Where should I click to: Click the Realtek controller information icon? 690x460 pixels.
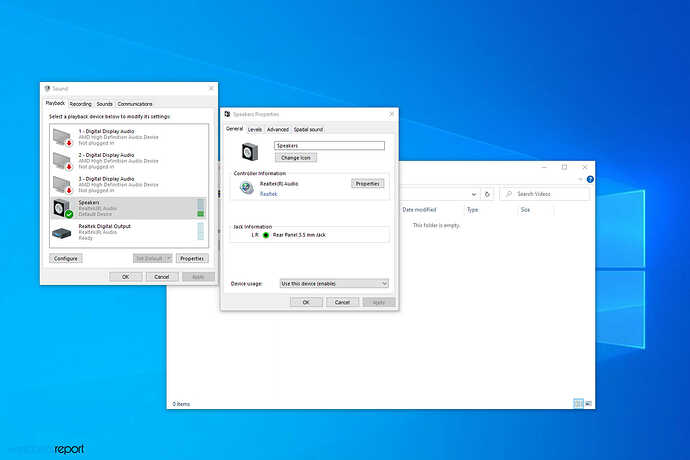(x=246, y=188)
